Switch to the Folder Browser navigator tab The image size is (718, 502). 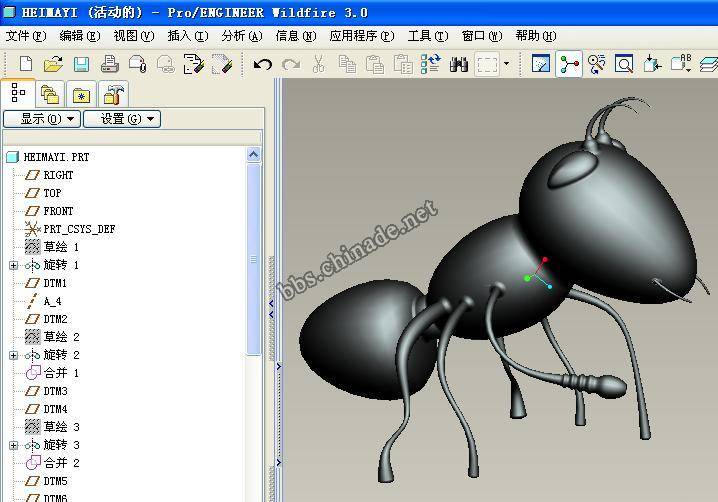(x=49, y=95)
